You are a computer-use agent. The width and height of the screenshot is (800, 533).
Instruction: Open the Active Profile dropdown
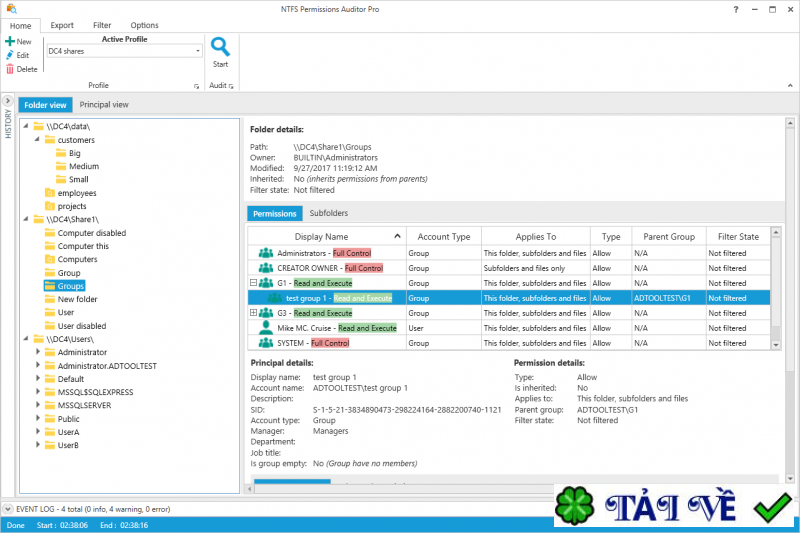point(198,50)
